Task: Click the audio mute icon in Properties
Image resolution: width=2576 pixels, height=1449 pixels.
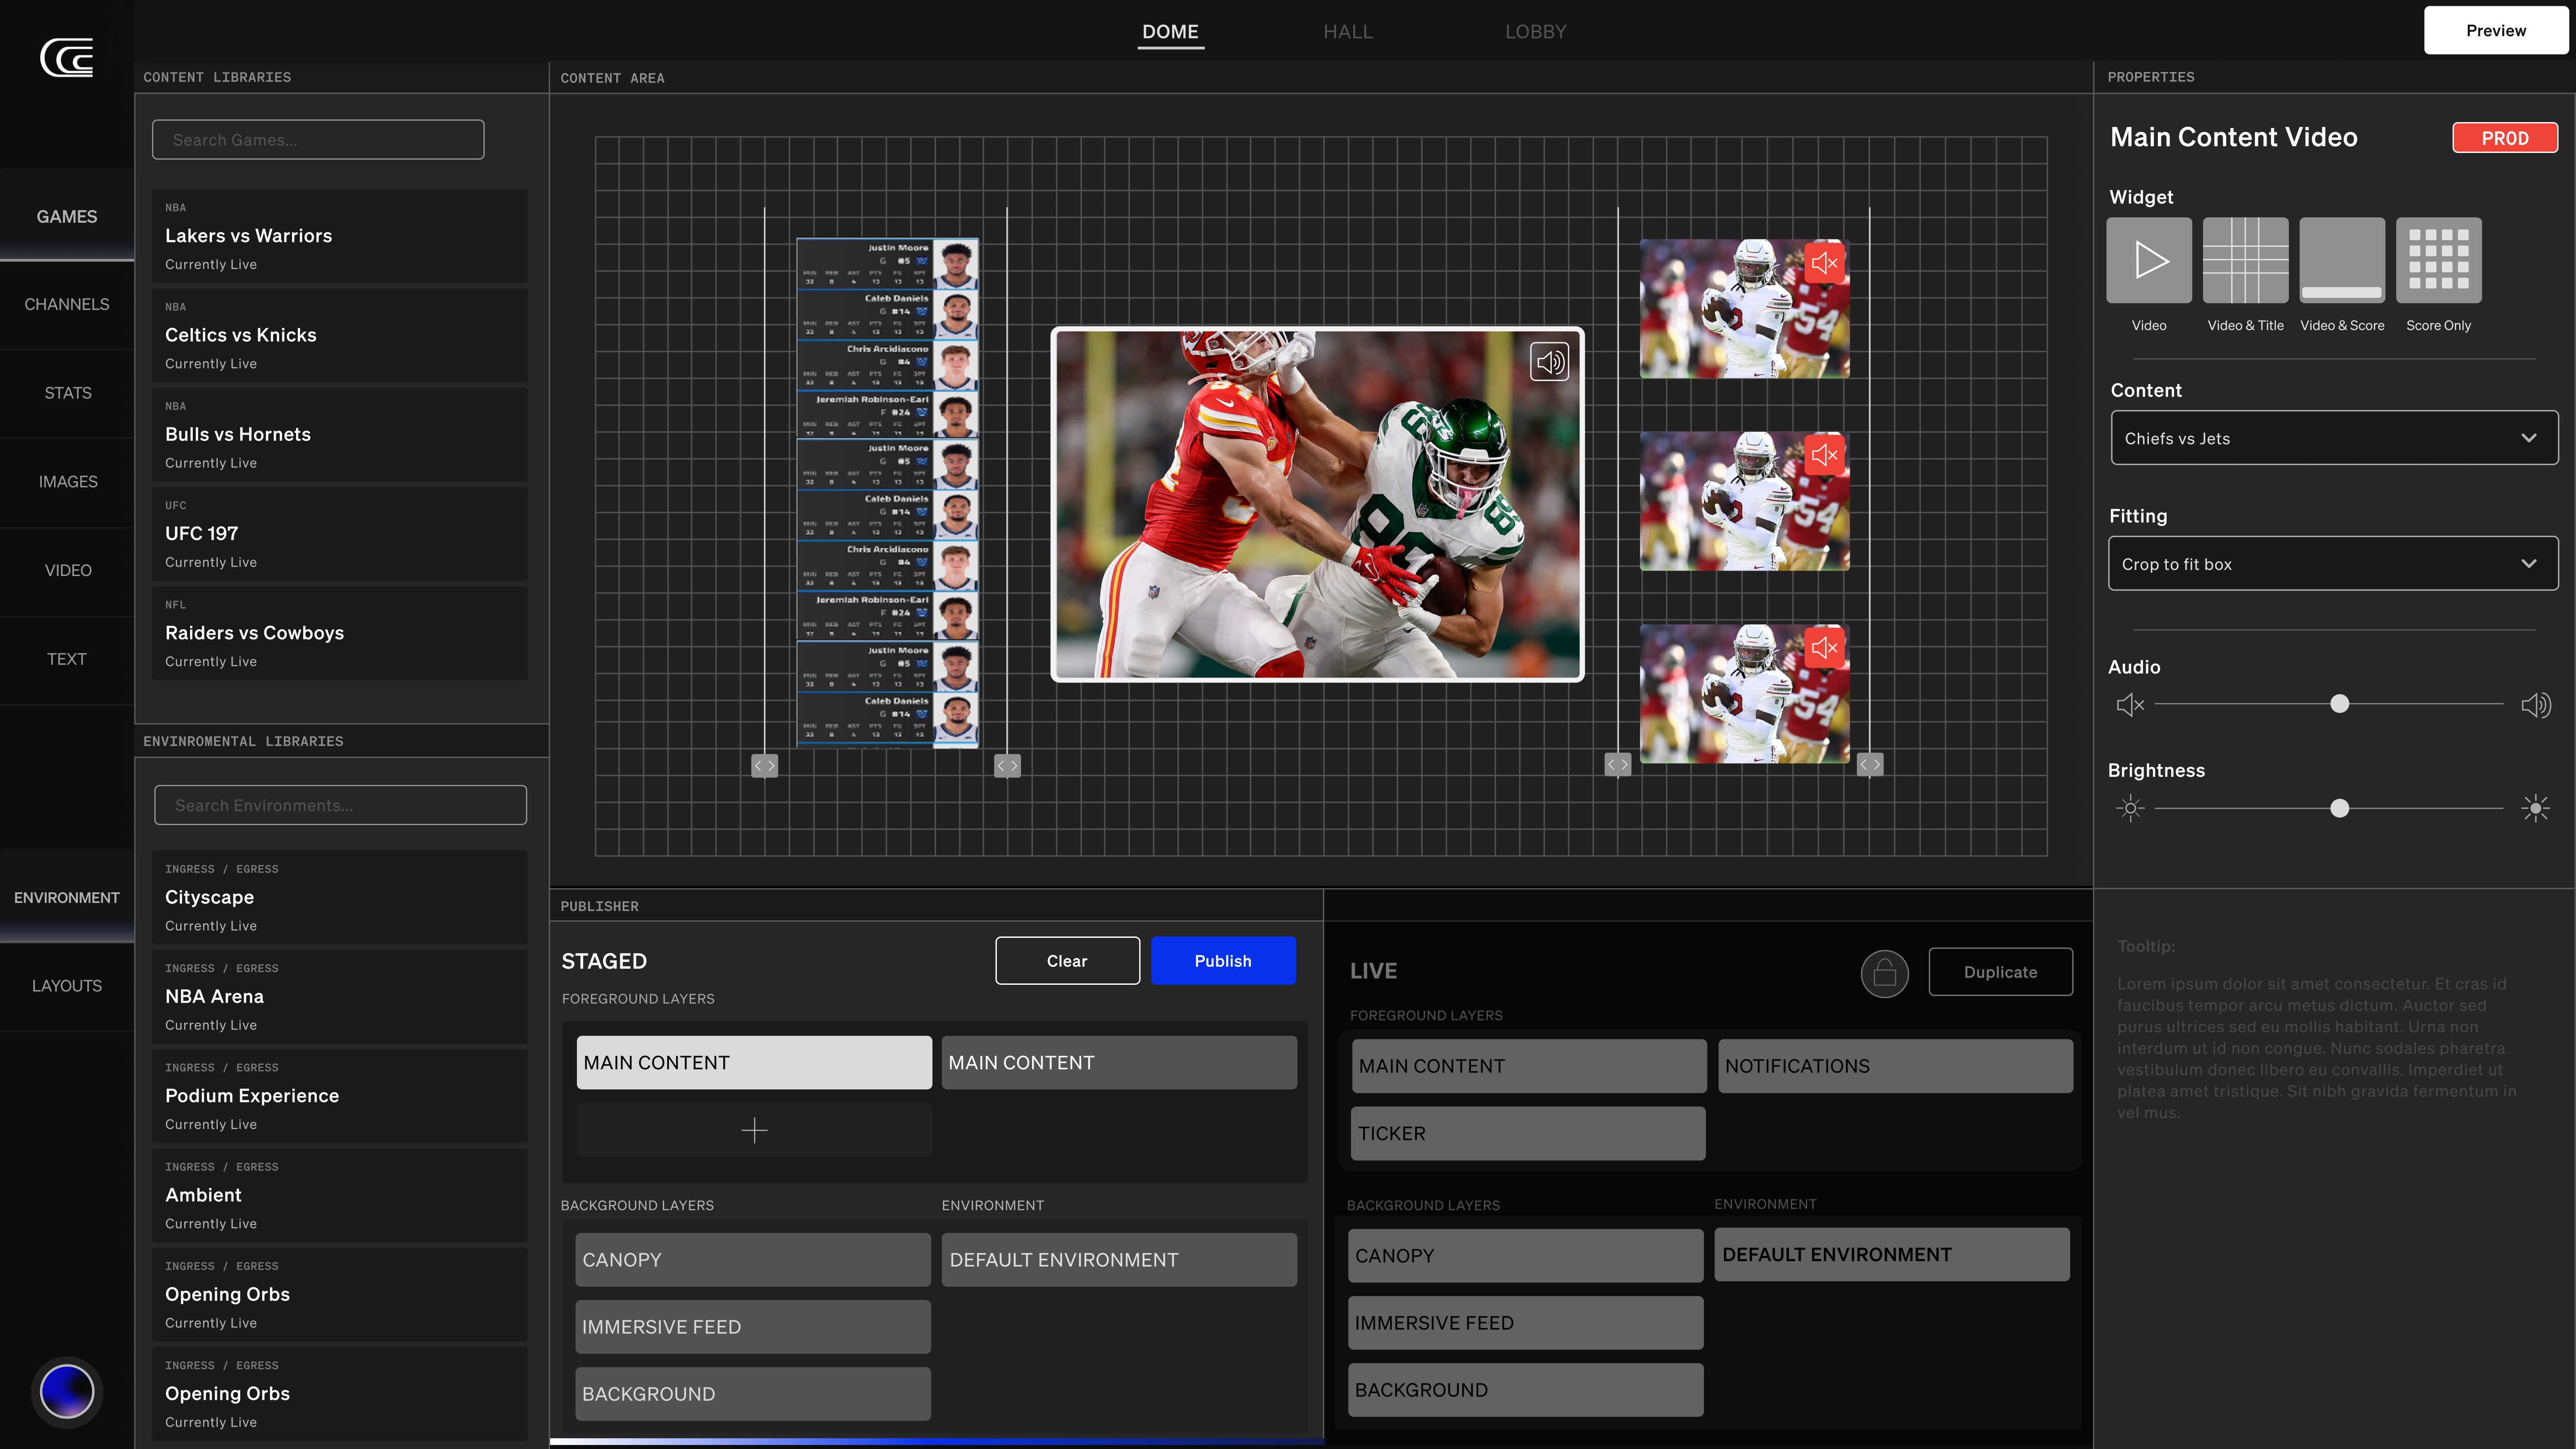Action: 2130,705
